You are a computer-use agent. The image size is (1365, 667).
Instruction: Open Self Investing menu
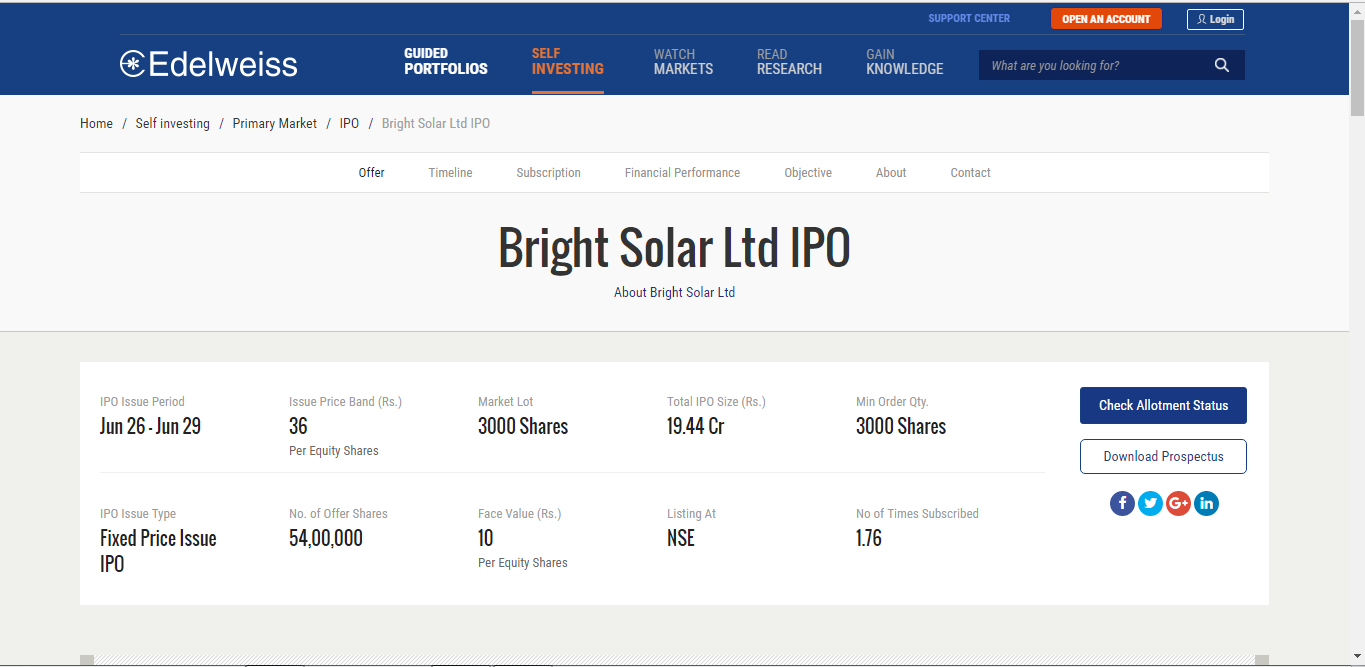[567, 61]
